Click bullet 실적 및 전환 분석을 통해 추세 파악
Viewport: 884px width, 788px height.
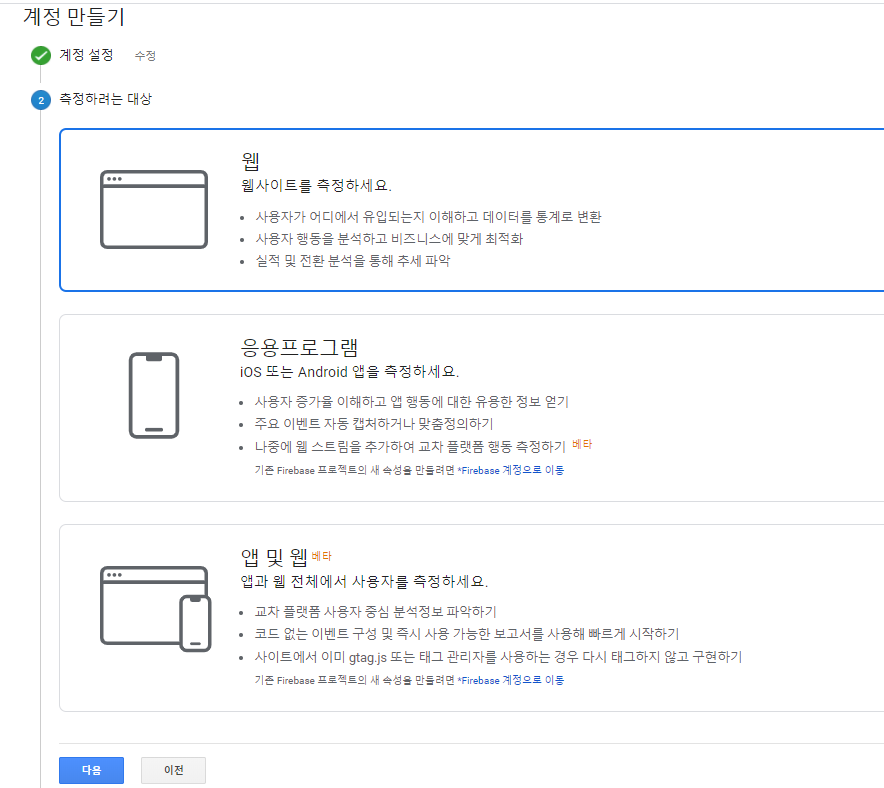click(x=353, y=261)
